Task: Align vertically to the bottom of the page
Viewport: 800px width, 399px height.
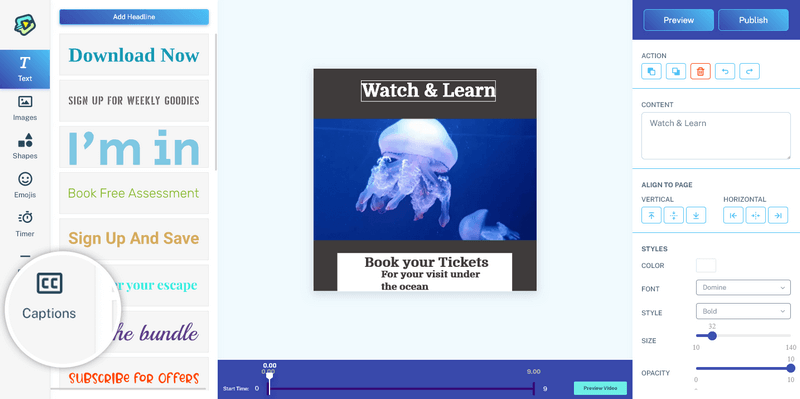Action: tap(696, 215)
